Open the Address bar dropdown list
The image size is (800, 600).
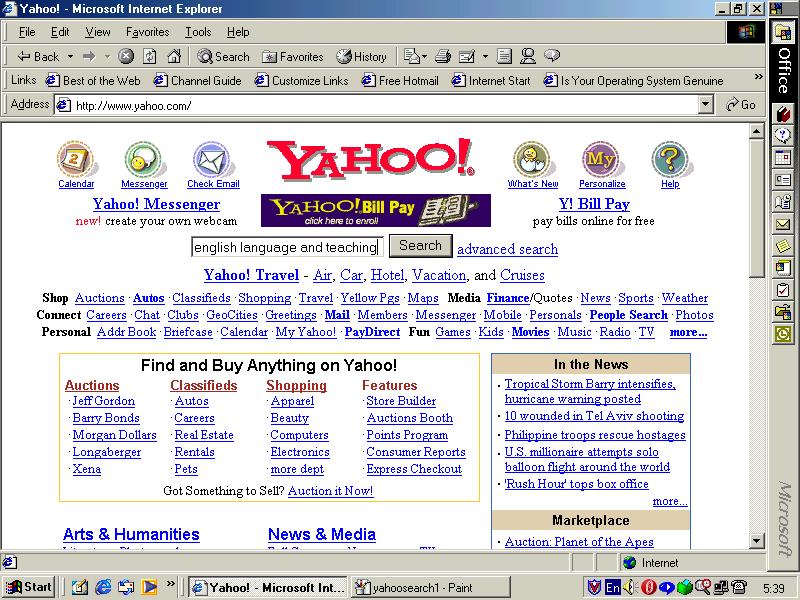tap(705, 105)
